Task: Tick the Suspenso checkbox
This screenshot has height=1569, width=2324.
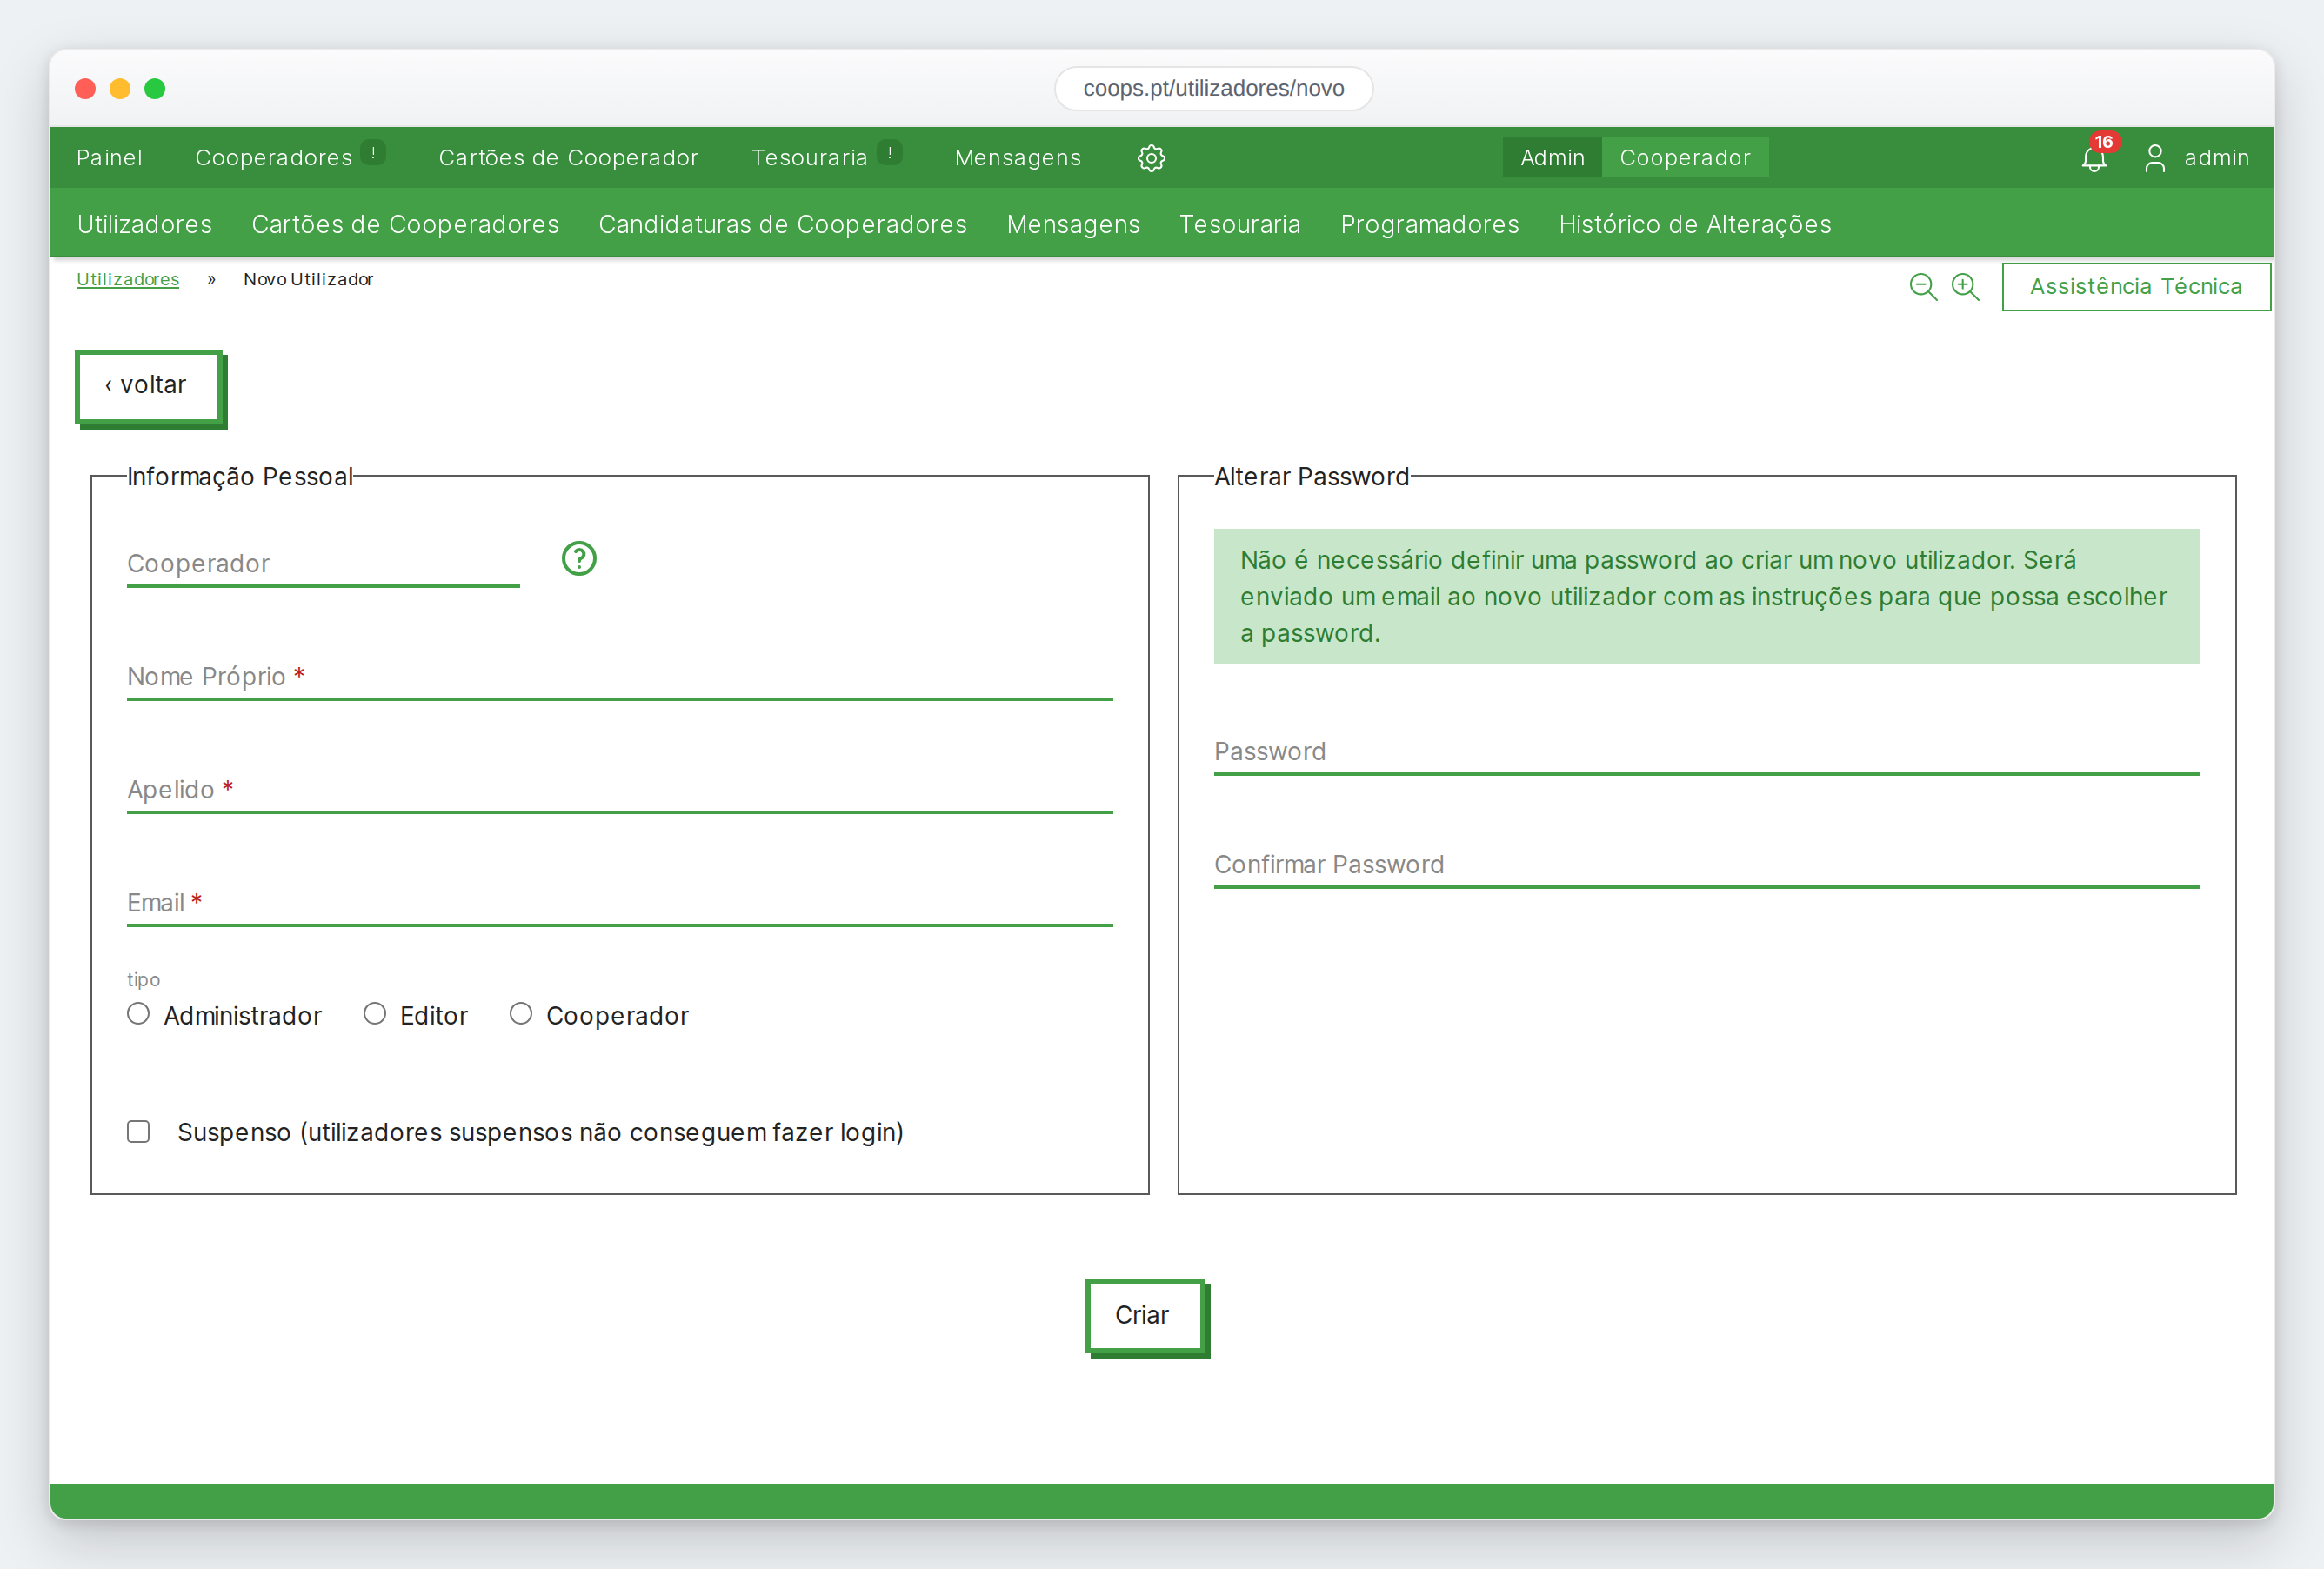Action: [138, 1131]
